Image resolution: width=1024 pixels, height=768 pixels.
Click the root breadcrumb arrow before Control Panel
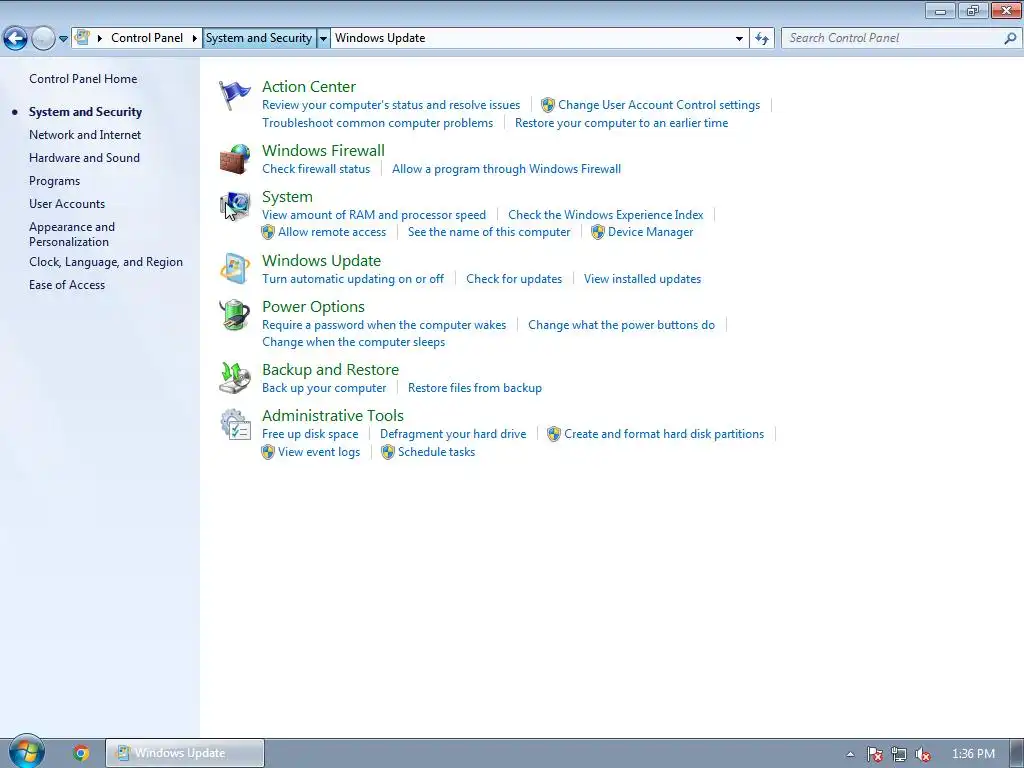point(100,38)
